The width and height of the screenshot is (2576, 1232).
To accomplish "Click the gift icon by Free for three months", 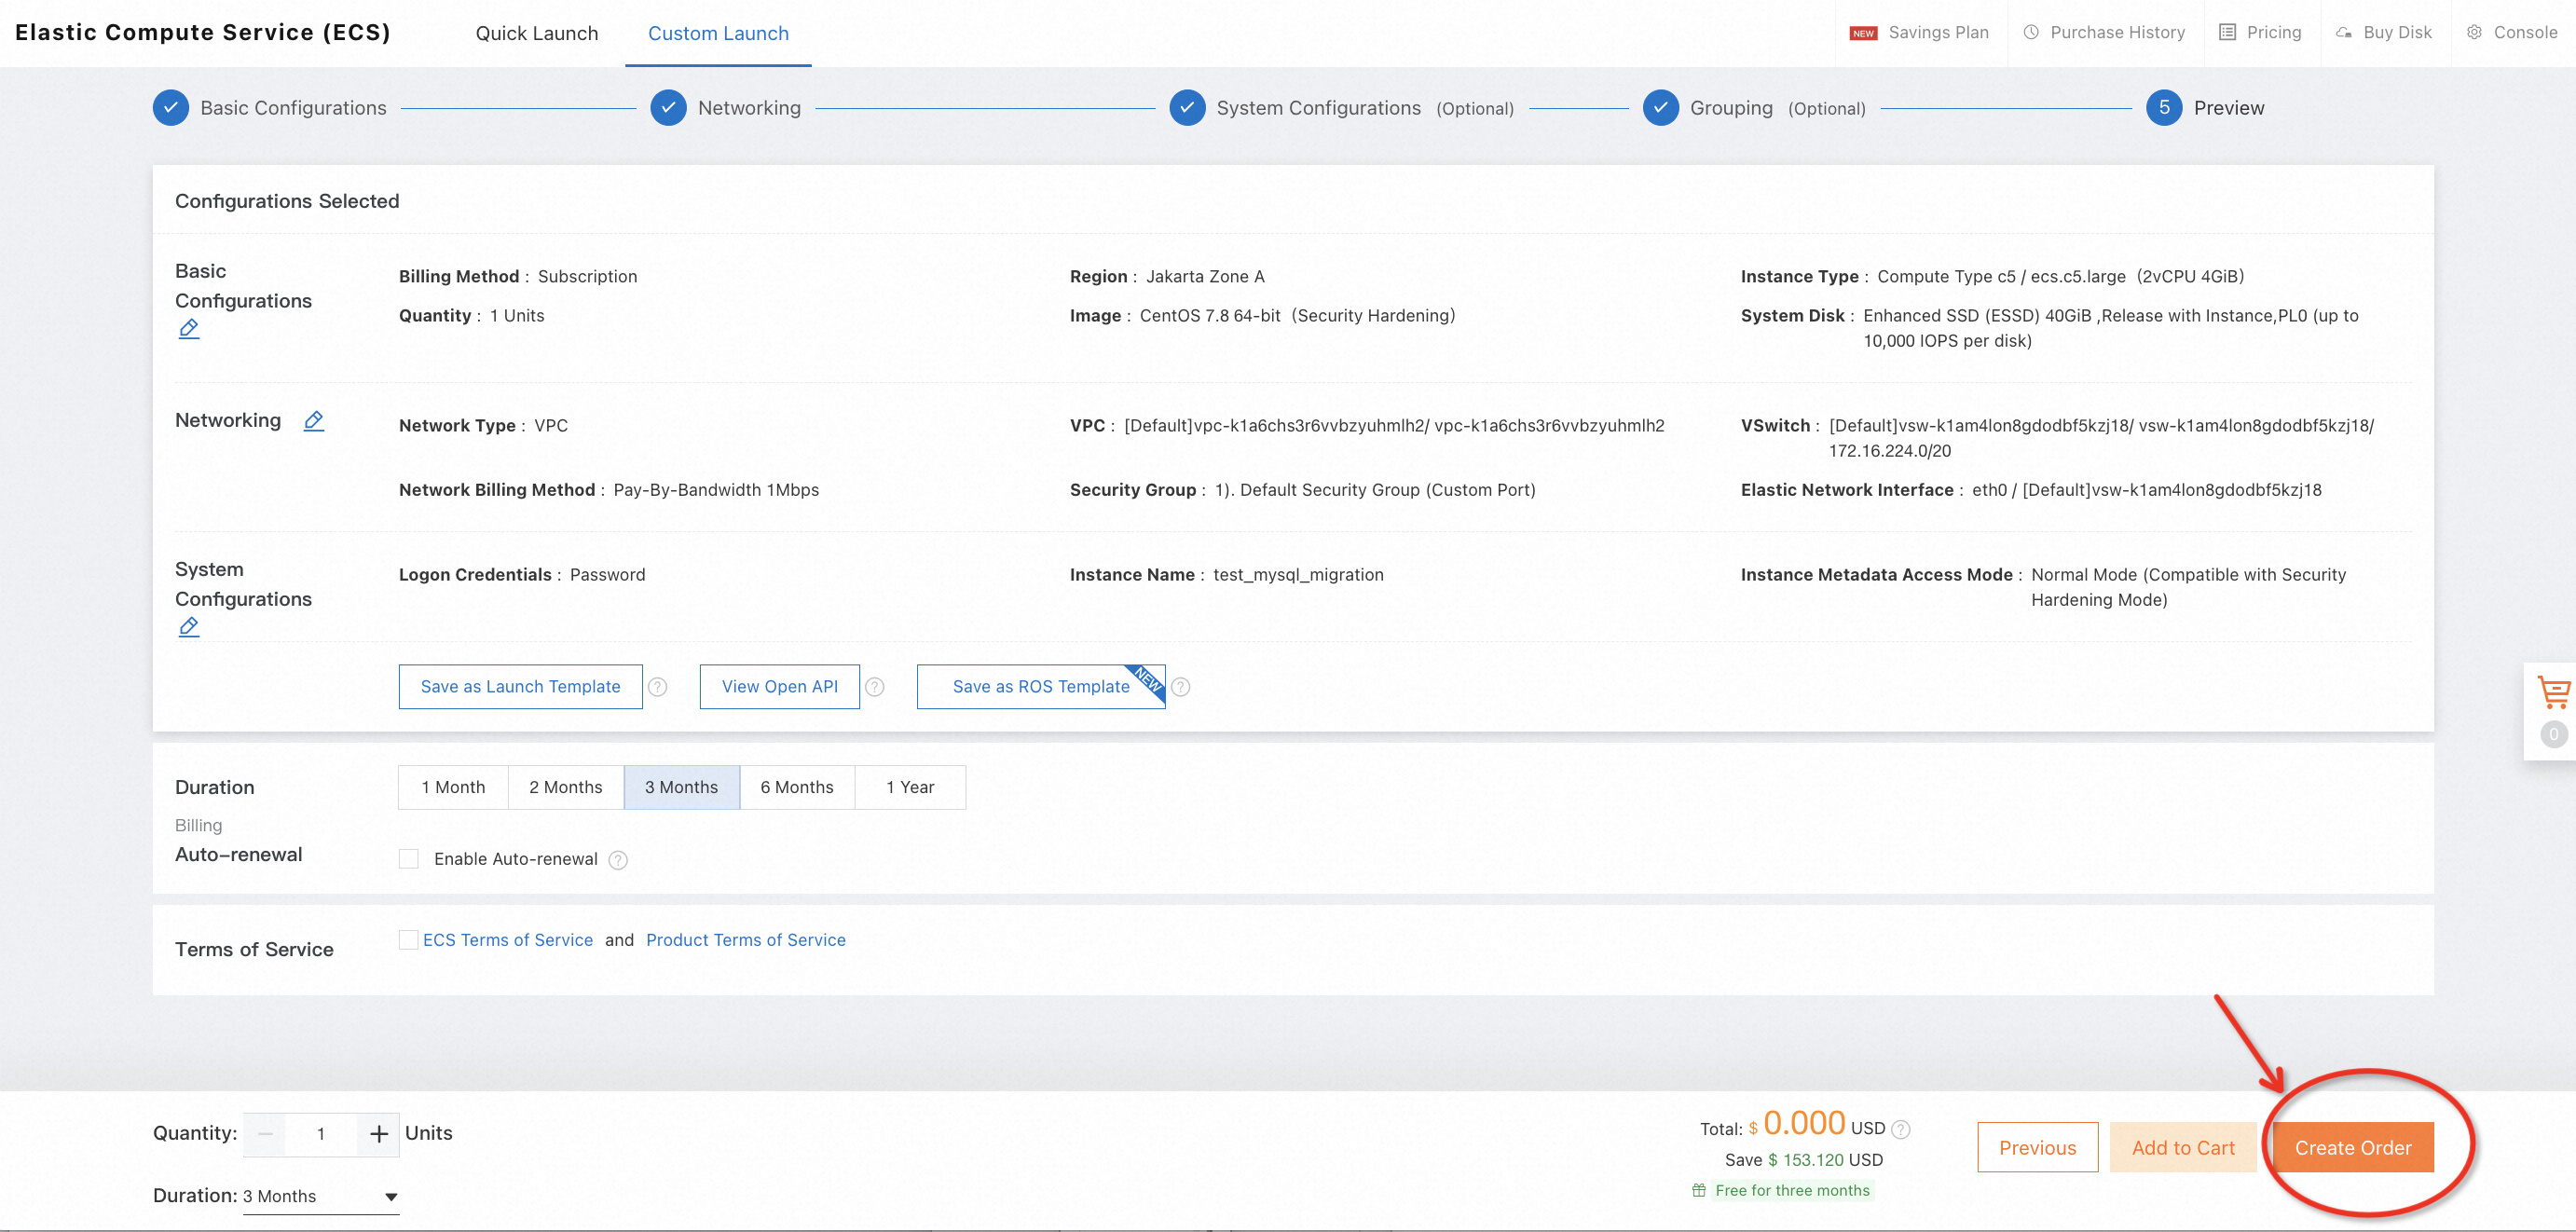I will pyautogui.click(x=1699, y=1190).
